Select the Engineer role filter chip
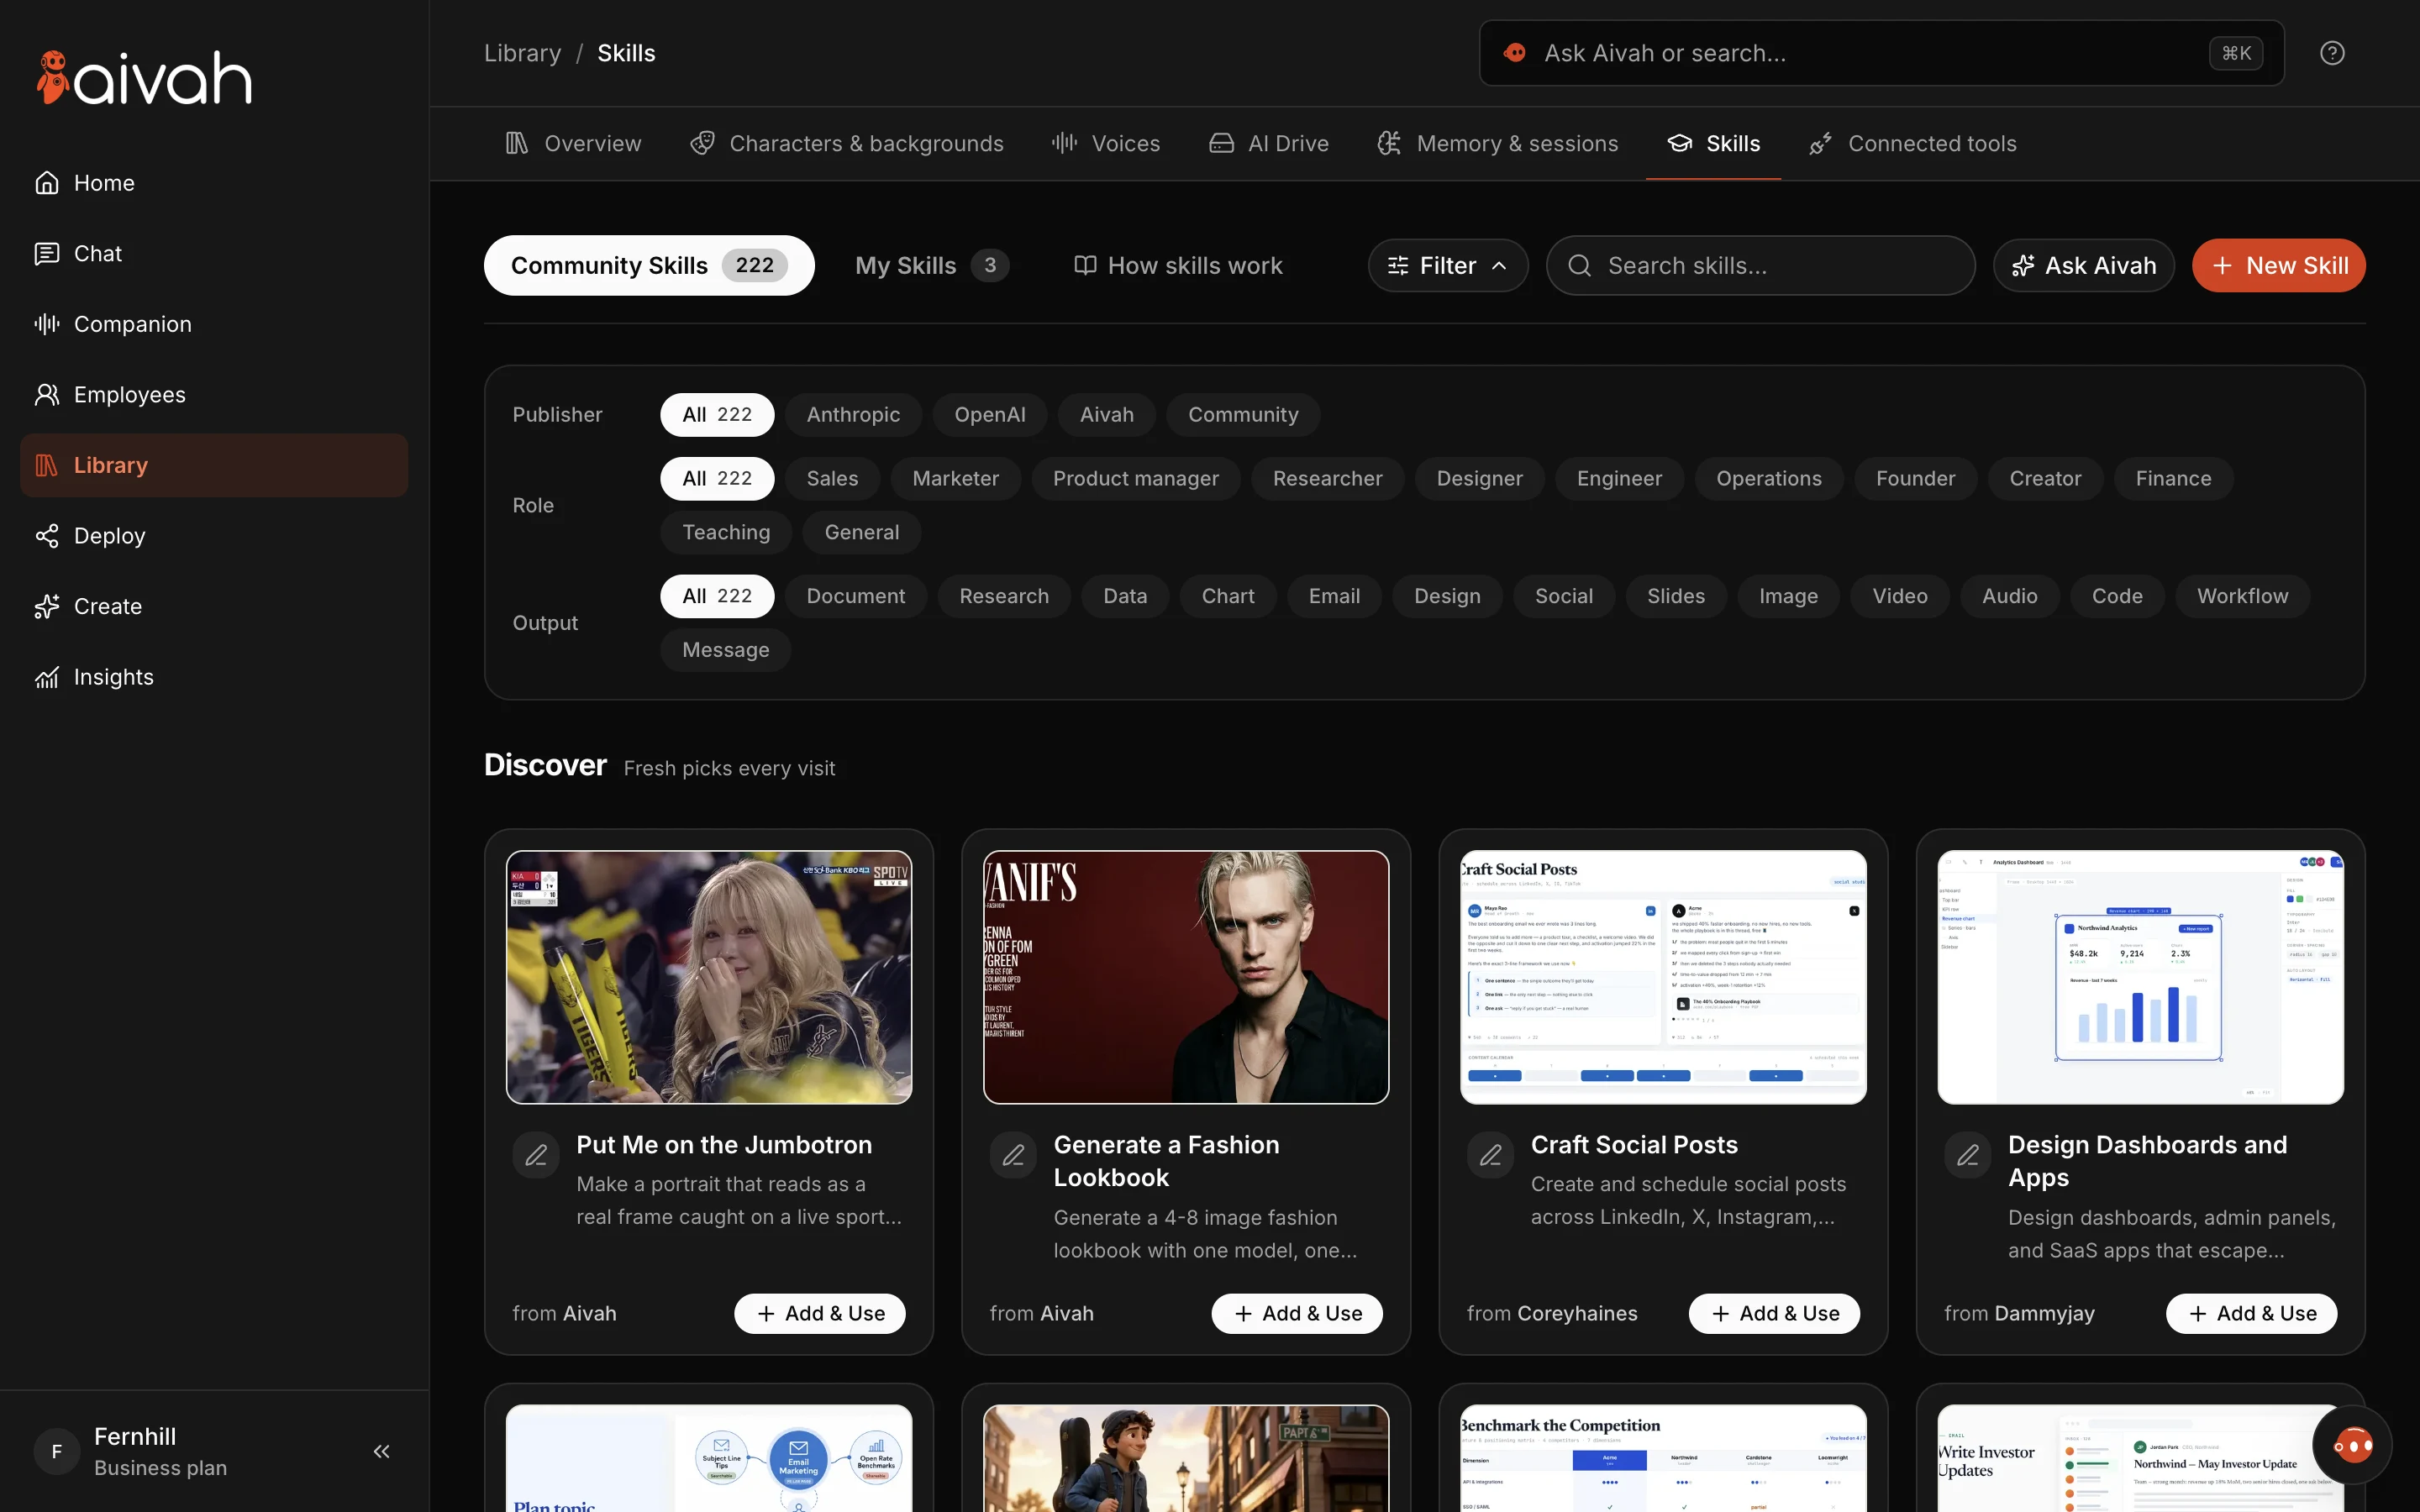The height and width of the screenshot is (1512, 2420). pyautogui.click(x=1619, y=479)
